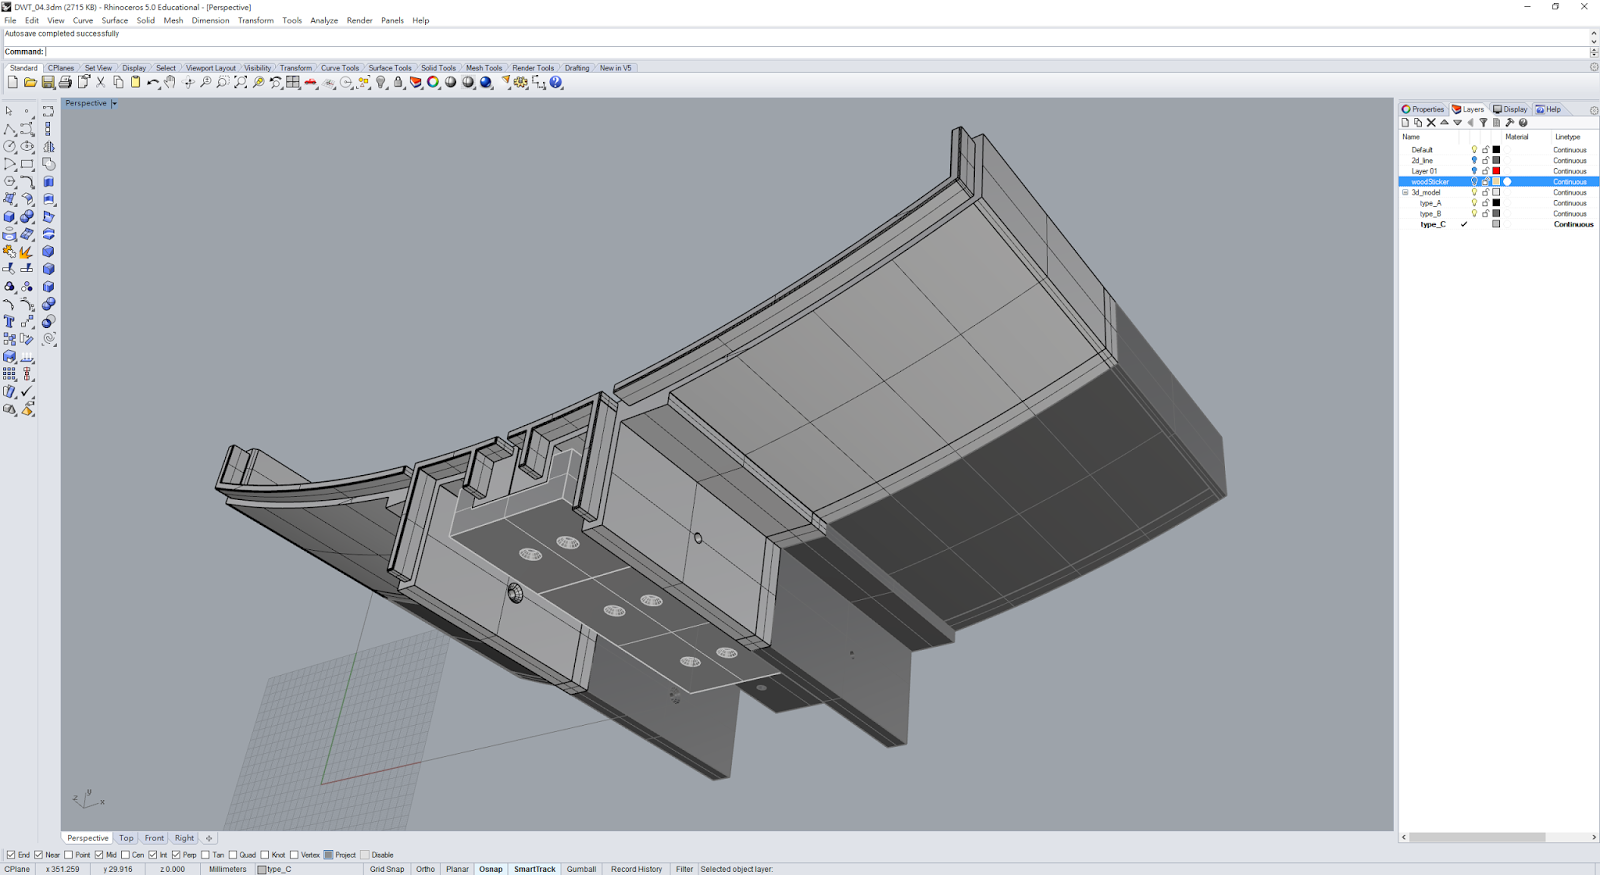Switch to the Mesh Tools toolbar tab
The width and height of the screenshot is (1600, 875).
tap(484, 68)
